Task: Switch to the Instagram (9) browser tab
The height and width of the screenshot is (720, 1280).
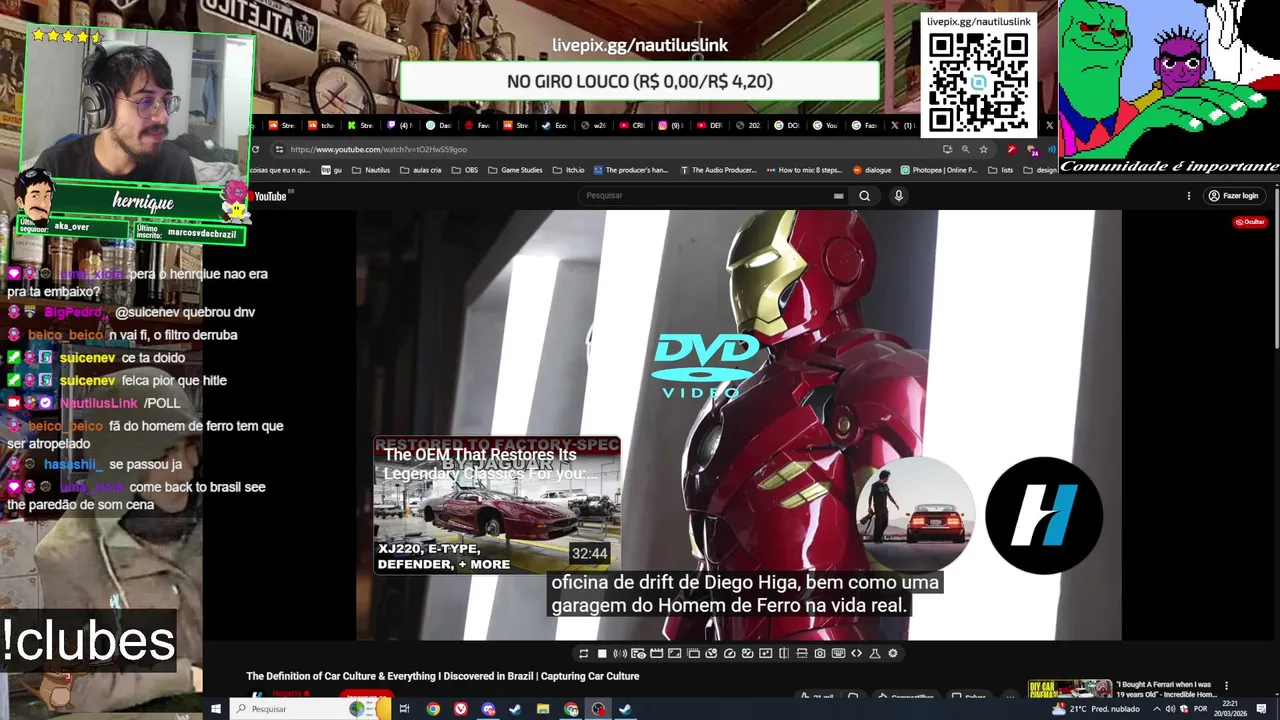Action: tap(670, 126)
